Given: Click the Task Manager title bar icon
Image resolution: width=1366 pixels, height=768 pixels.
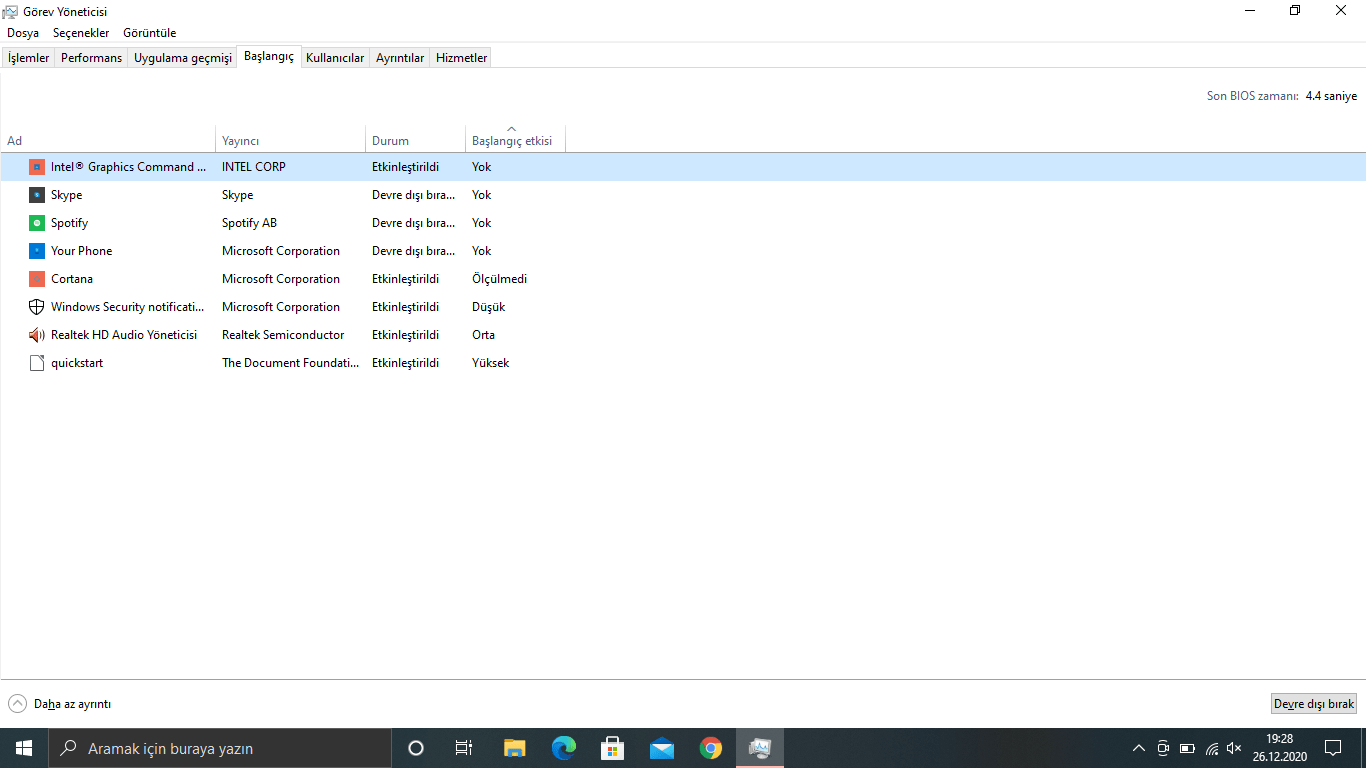Looking at the screenshot, I should pos(11,11).
